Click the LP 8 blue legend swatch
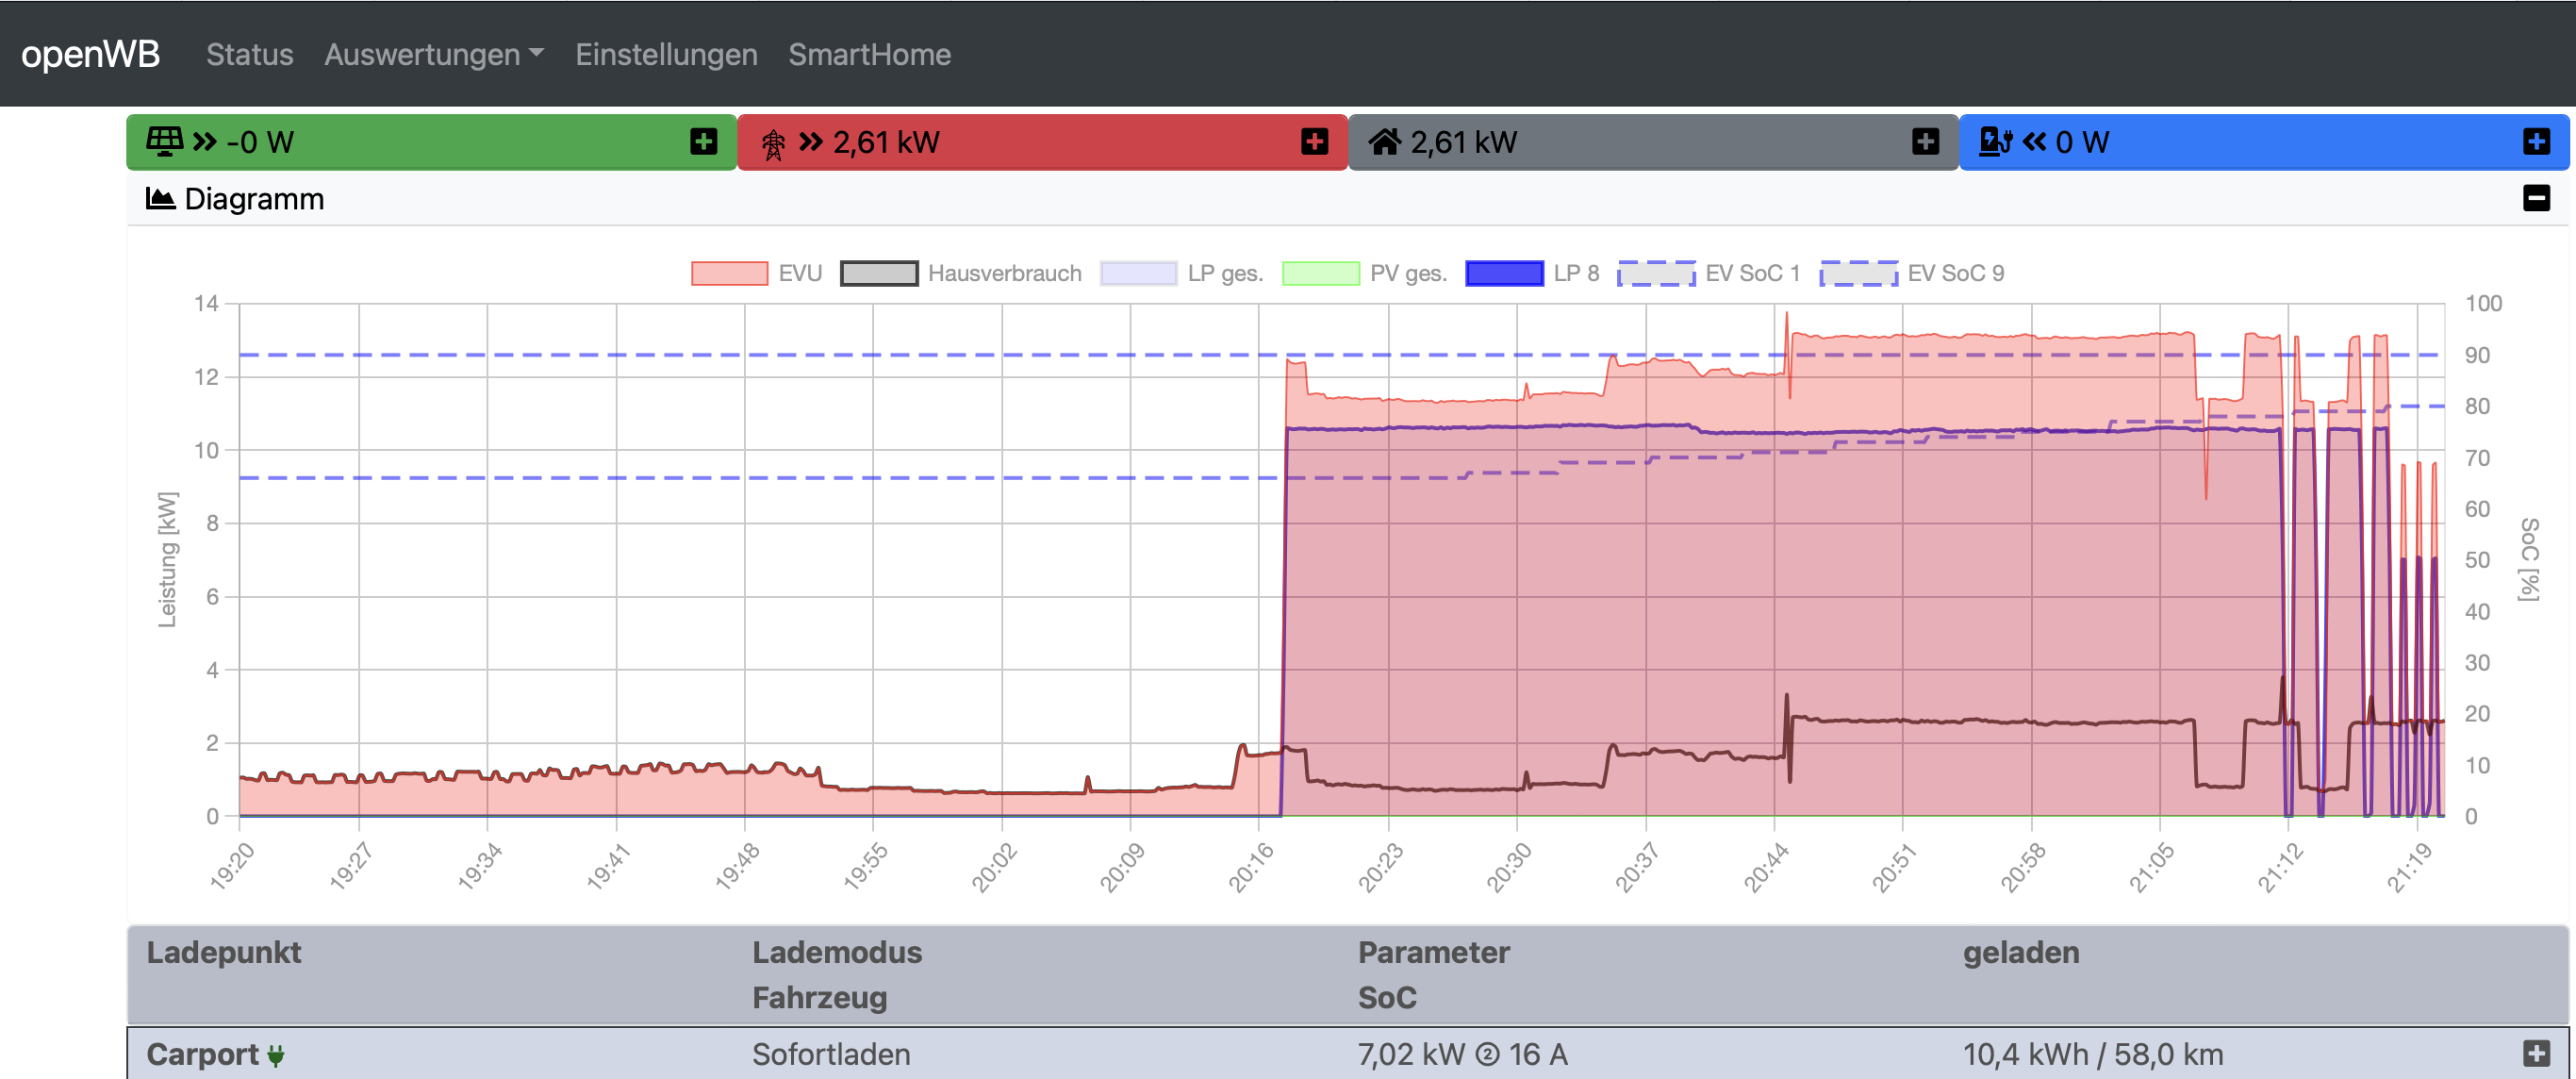Image resolution: width=2576 pixels, height=1079 pixels. click(x=1504, y=273)
